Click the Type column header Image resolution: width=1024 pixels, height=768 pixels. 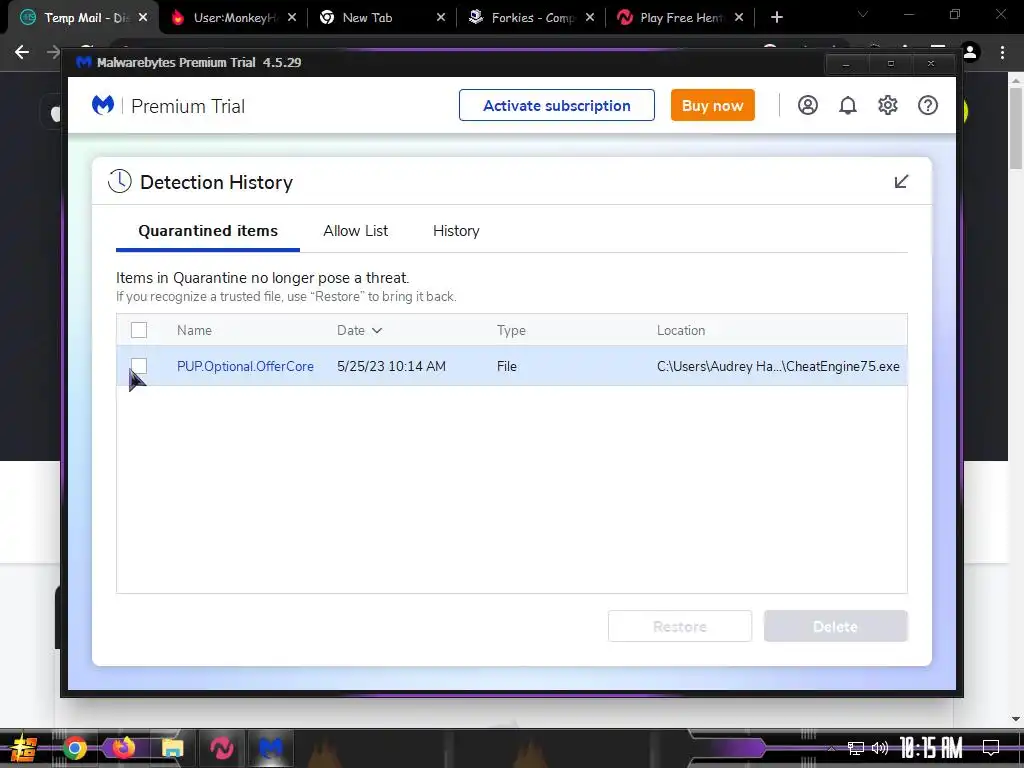click(511, 330)
